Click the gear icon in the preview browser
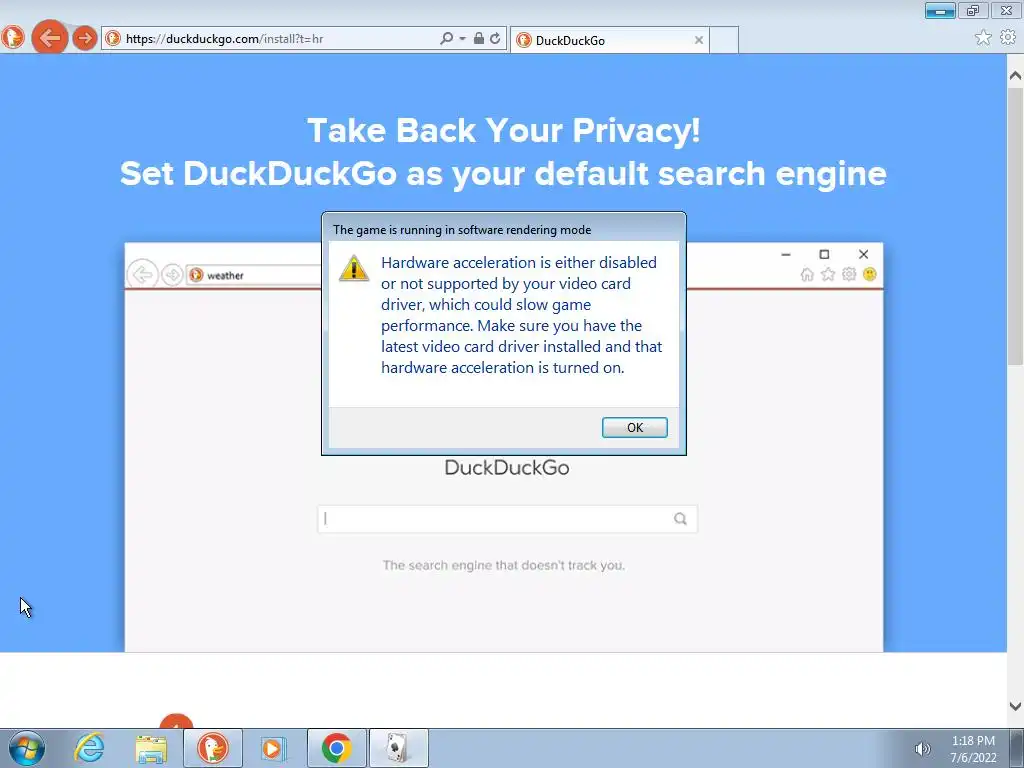The image size is (1024, 768). click(849, 274)
